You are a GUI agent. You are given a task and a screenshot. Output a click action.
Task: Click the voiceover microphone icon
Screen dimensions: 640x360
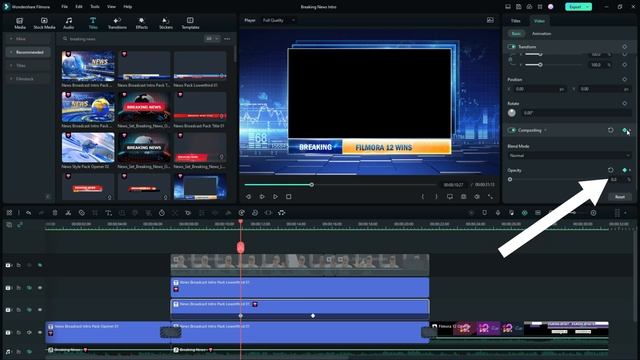[498, 213]
